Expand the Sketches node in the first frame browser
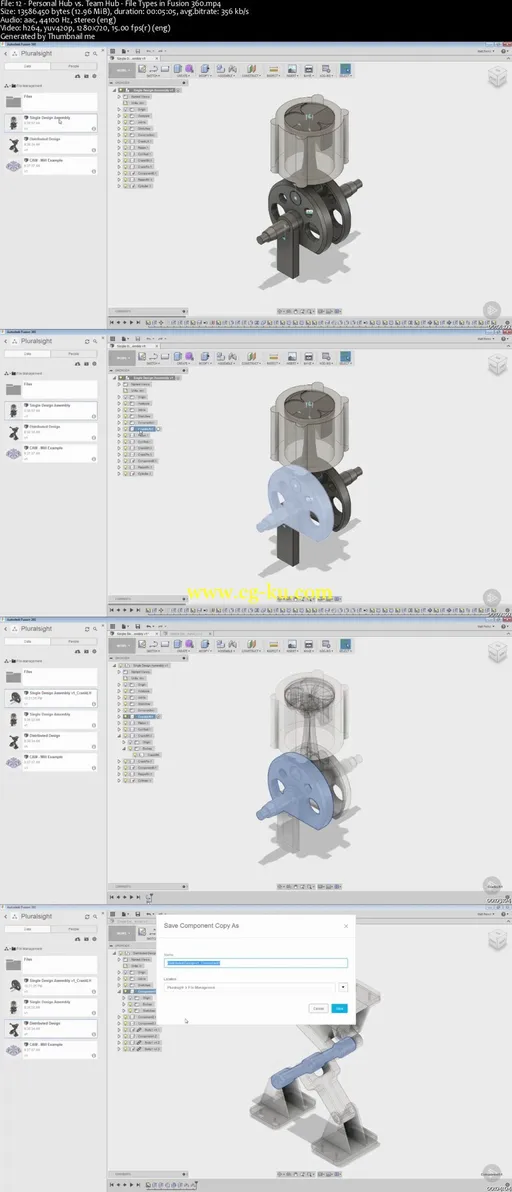The height and width of the screenshot is (1192, 512). [119, 128]
